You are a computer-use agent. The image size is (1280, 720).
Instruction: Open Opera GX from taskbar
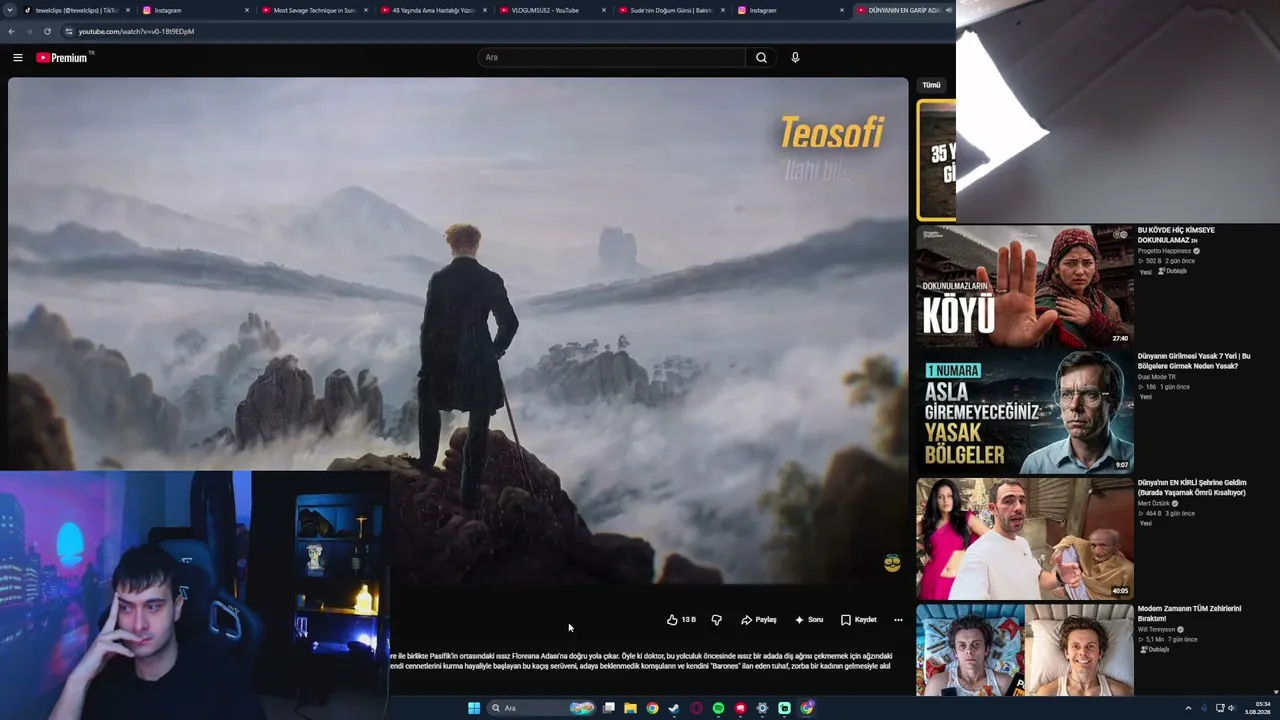point(696,708)
